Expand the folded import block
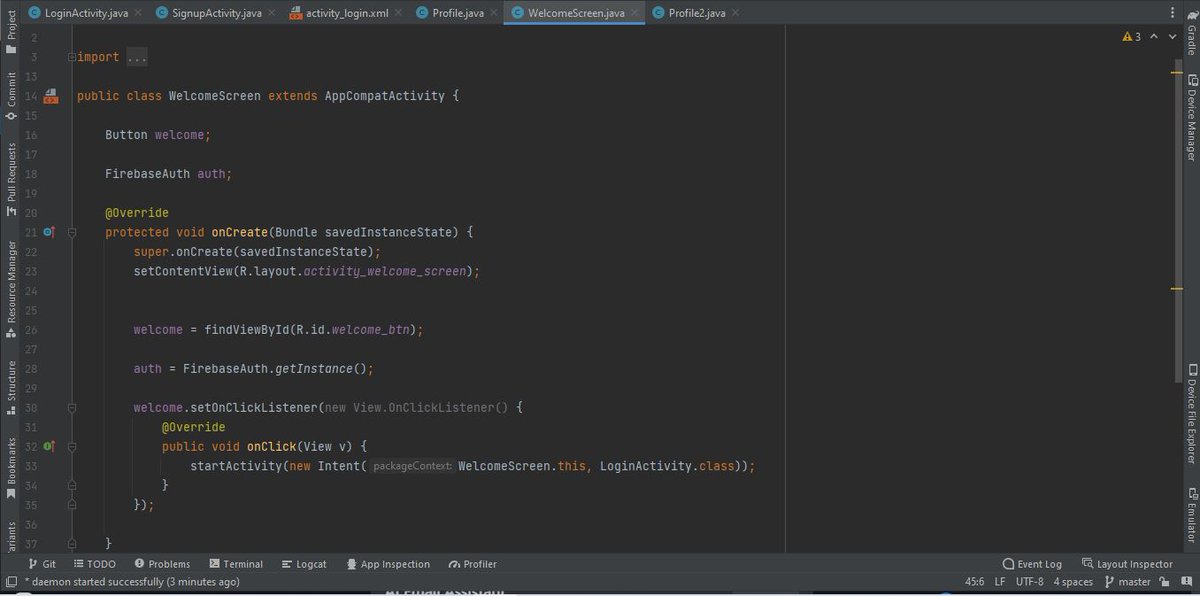This screenshot has height=596, width=1200. coord(71,57)
